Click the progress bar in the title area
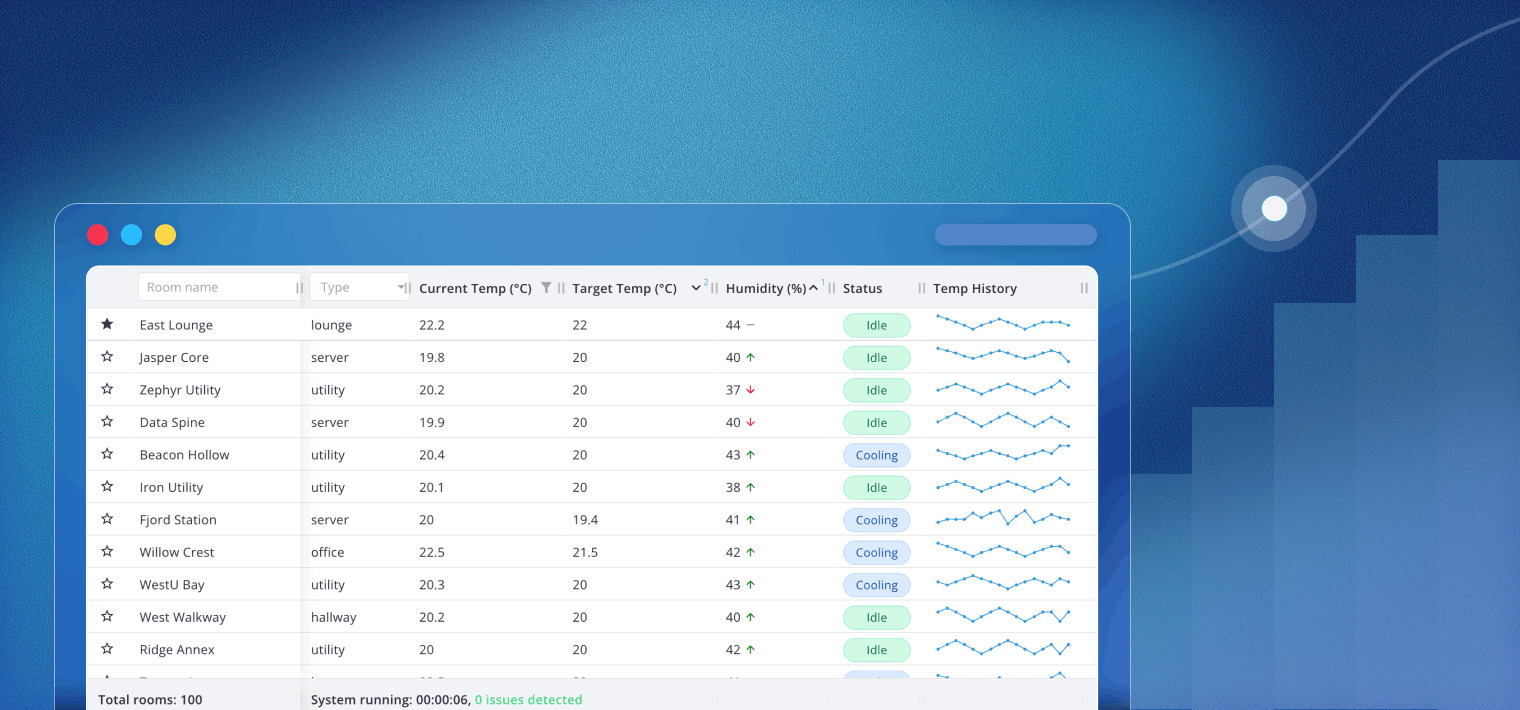Viewport: 1520px width, 710px height. click(1015, 234)
